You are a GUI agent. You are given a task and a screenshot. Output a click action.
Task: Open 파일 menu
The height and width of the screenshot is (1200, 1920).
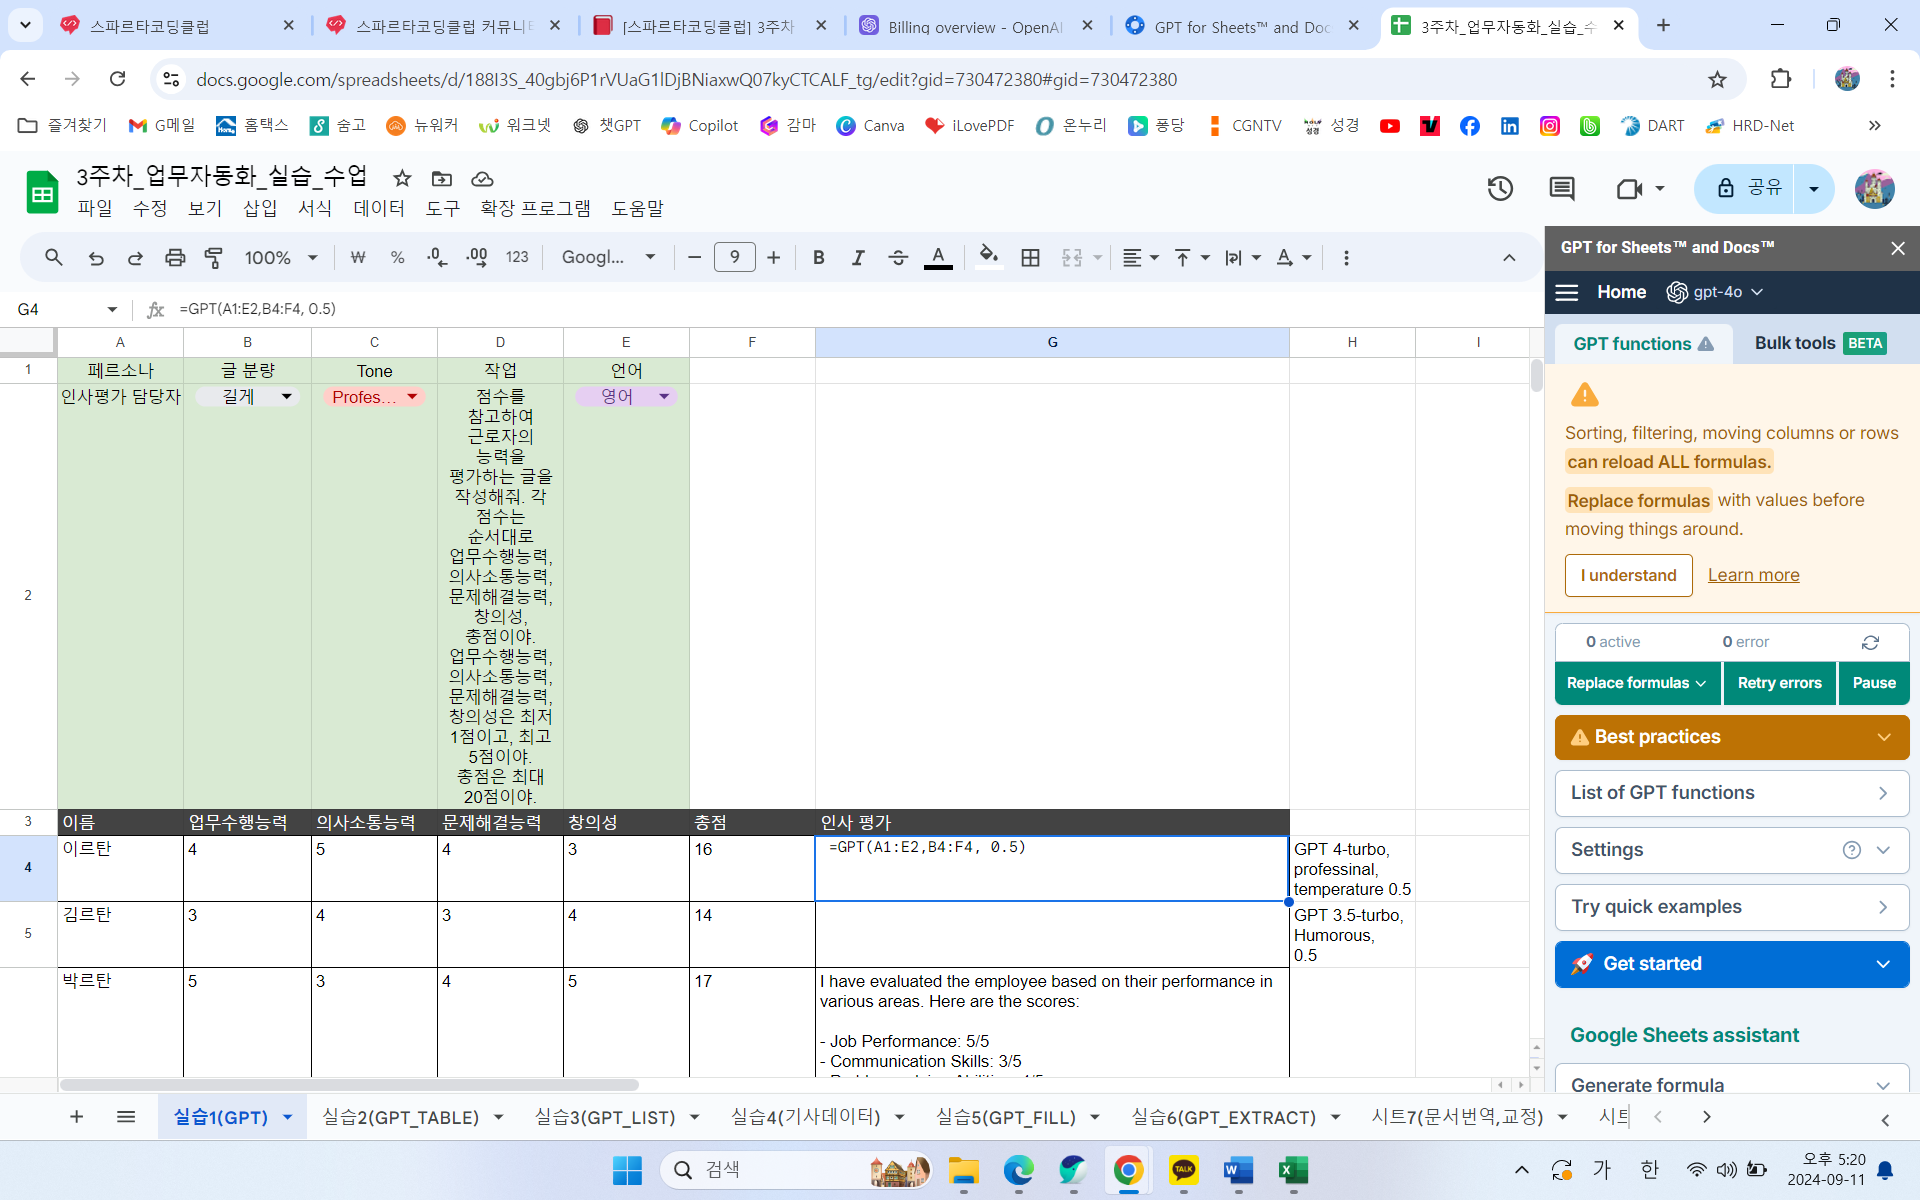(x=95, y=208)
